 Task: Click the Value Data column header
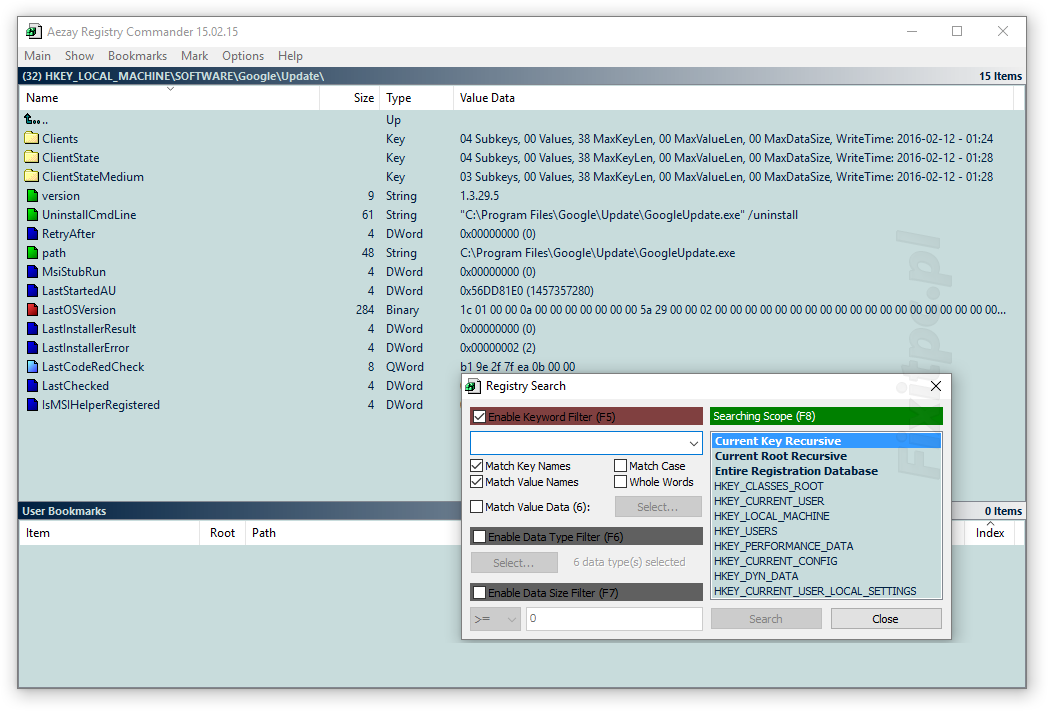(x=733, y=98)
